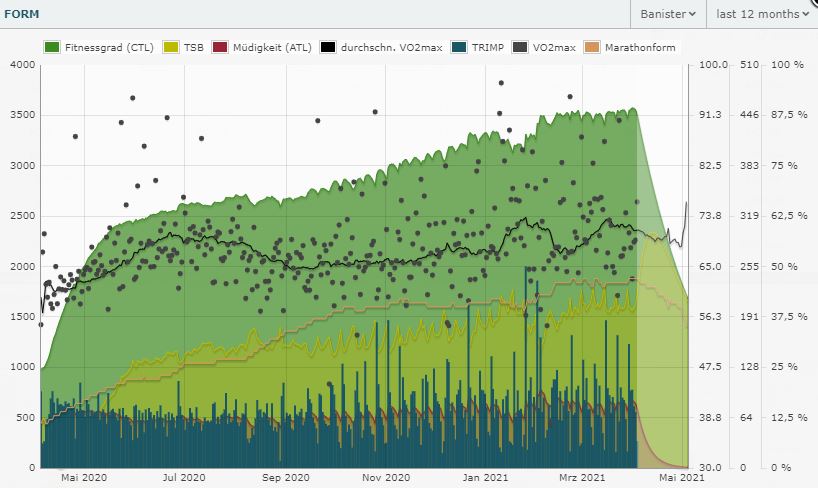Image resolution: width=818 pixels, height=488 pixels.
Task: Click the 4000 y-axis tick label
Action: pyautogui.click(x=22, y=65)
